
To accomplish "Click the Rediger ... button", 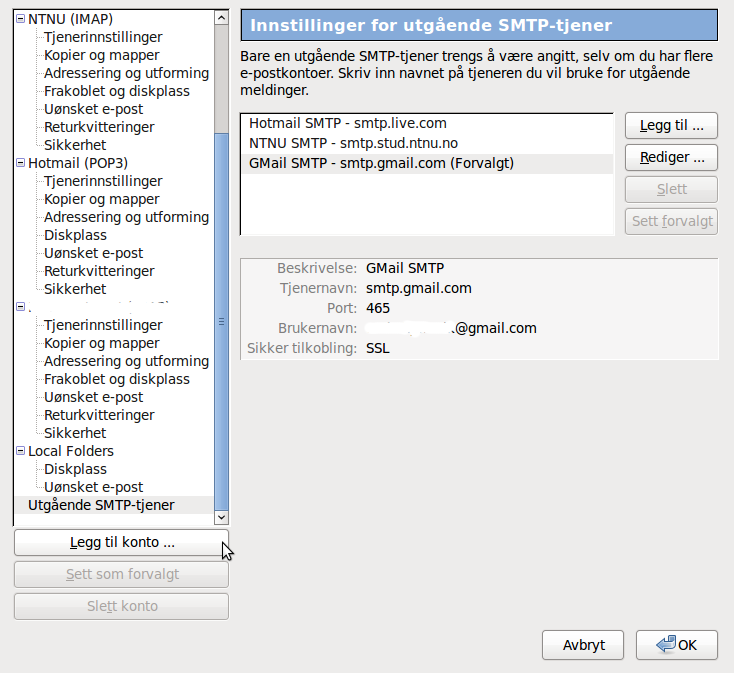I will 671,157.
